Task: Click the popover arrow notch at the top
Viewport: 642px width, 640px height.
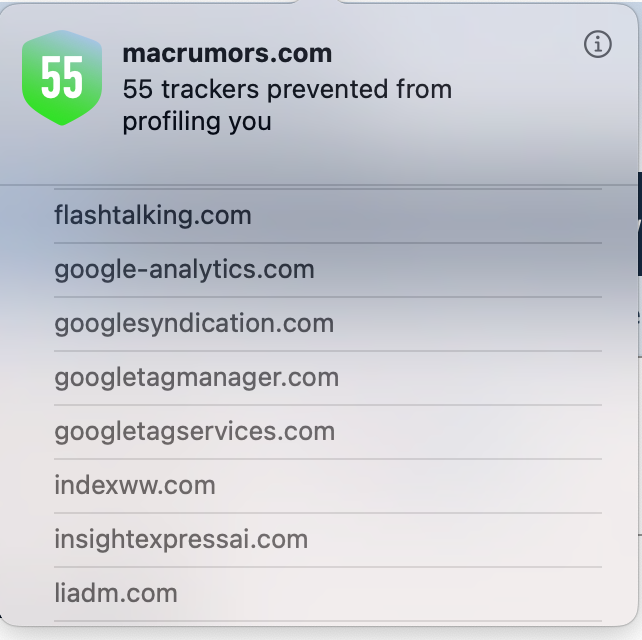Action: pos(318,2)
